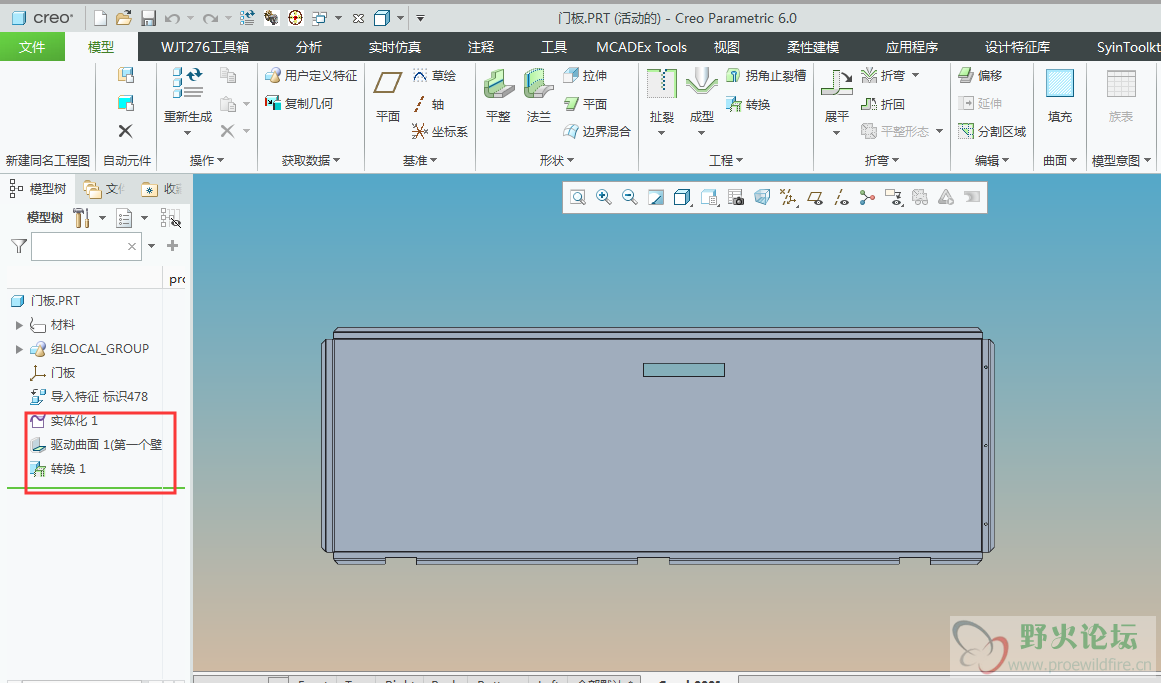1161x683 pixels.
Task: Create a new file from quick access toolbar
Action: pos(100,18)
